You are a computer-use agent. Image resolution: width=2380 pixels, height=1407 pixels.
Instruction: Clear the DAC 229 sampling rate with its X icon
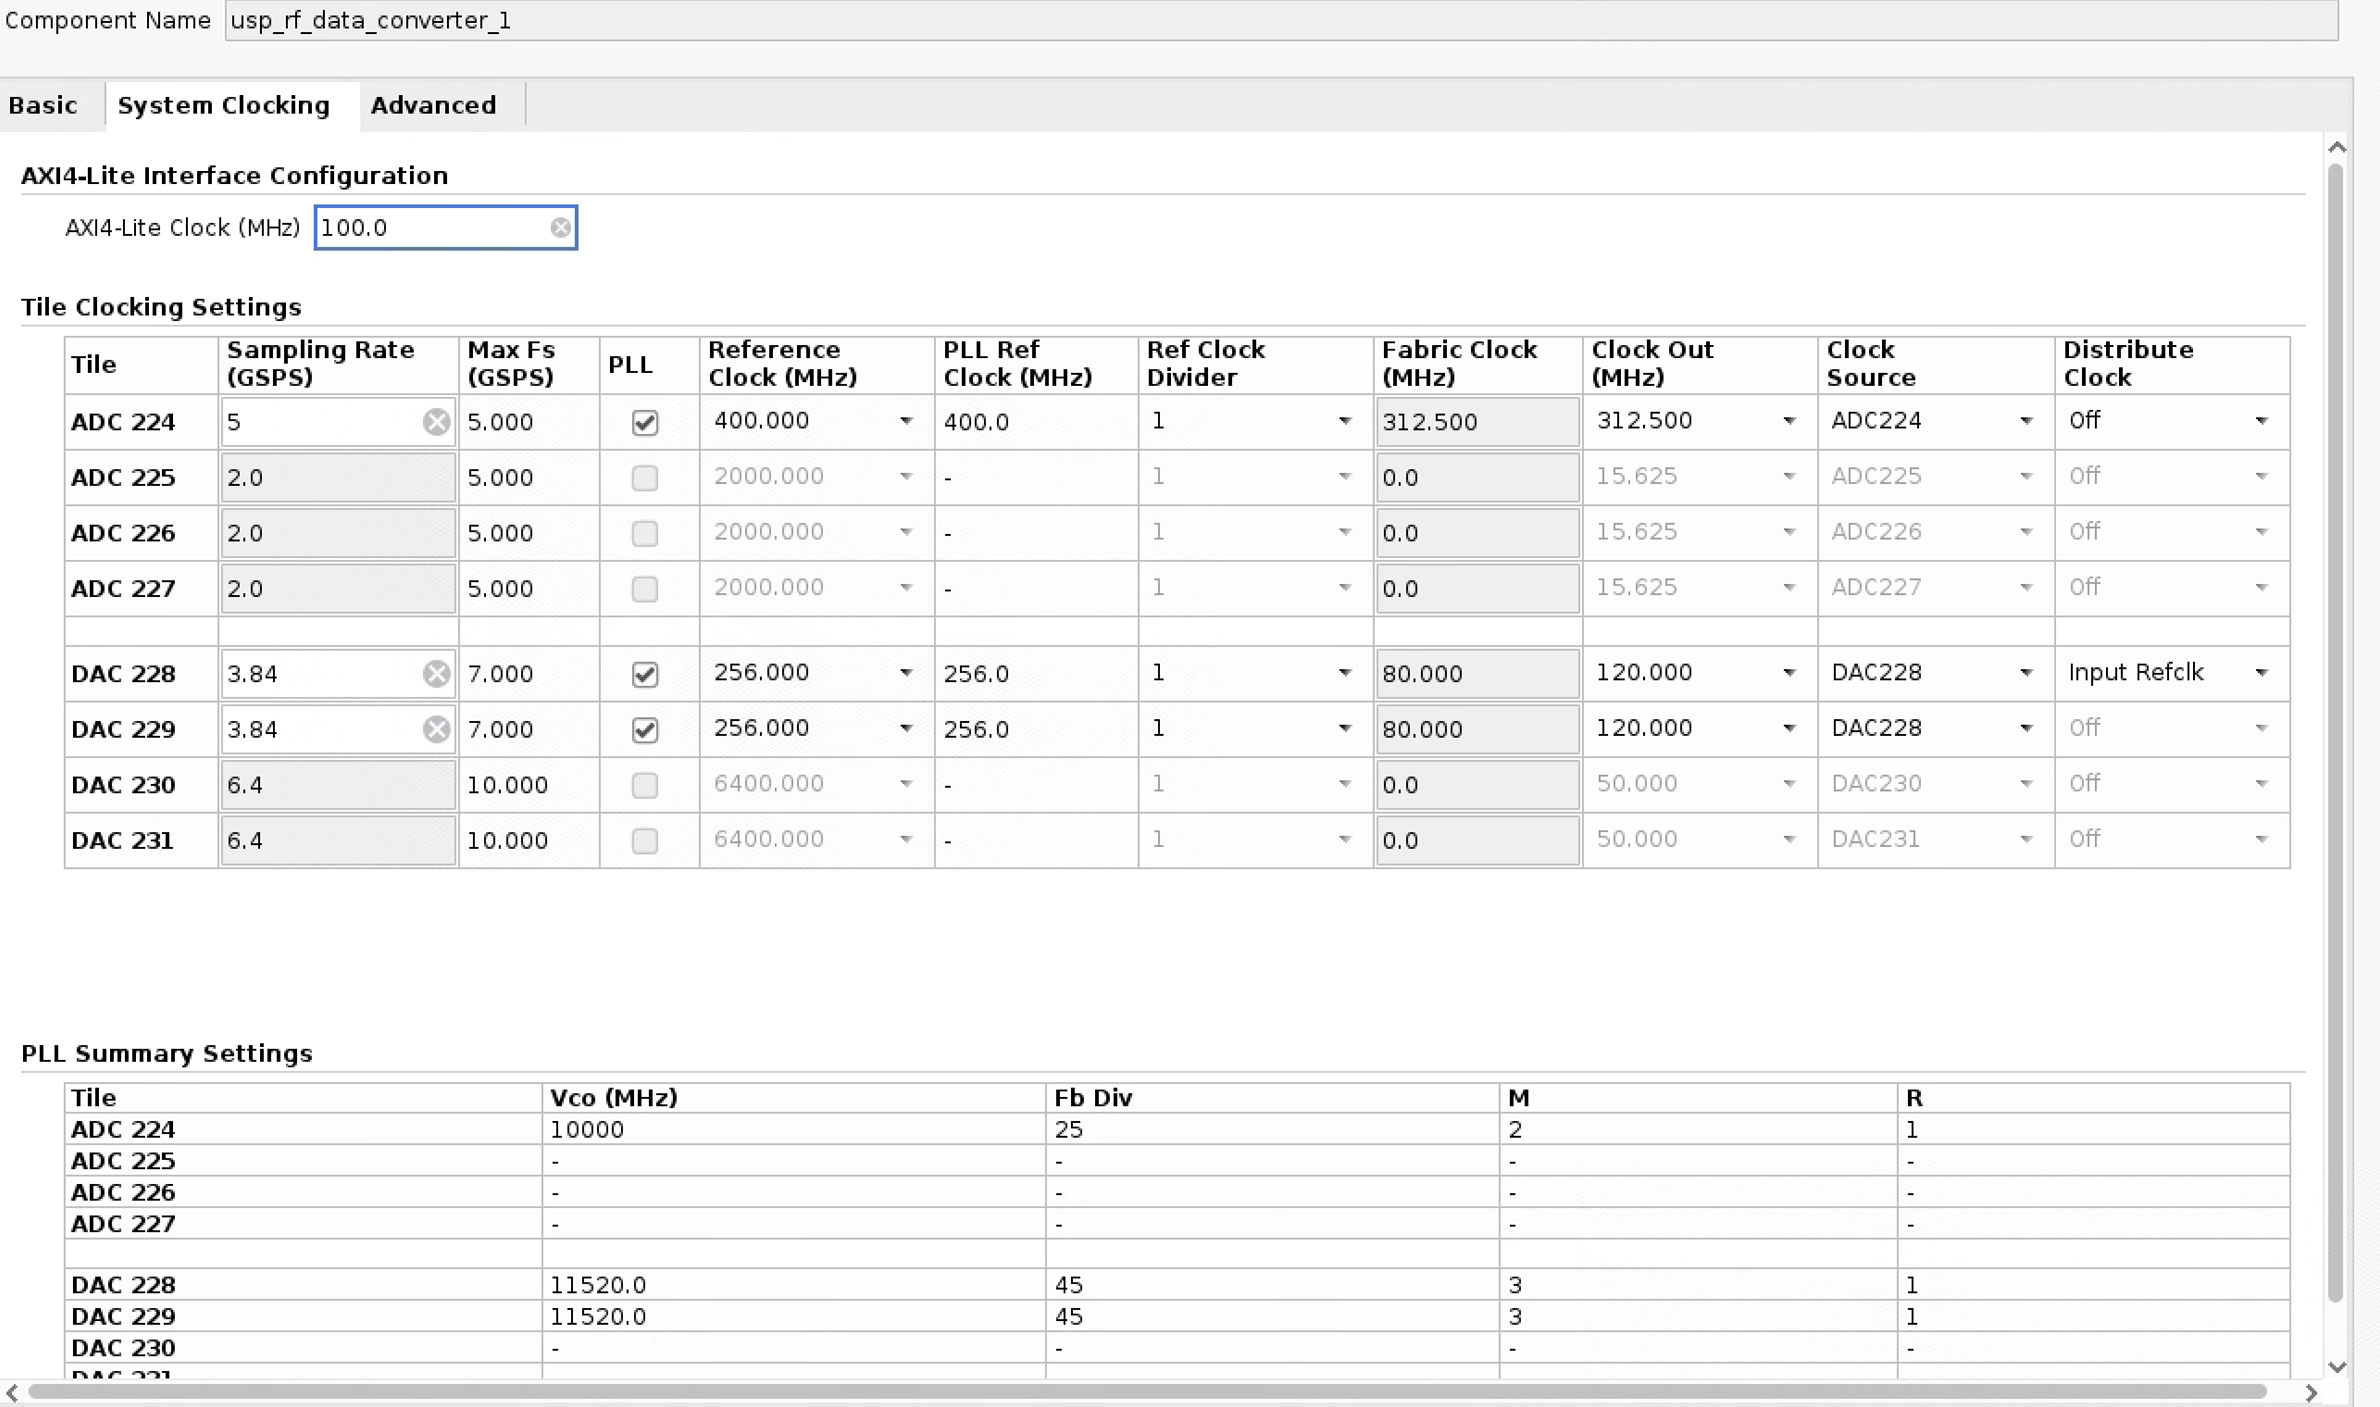[436, 730]
